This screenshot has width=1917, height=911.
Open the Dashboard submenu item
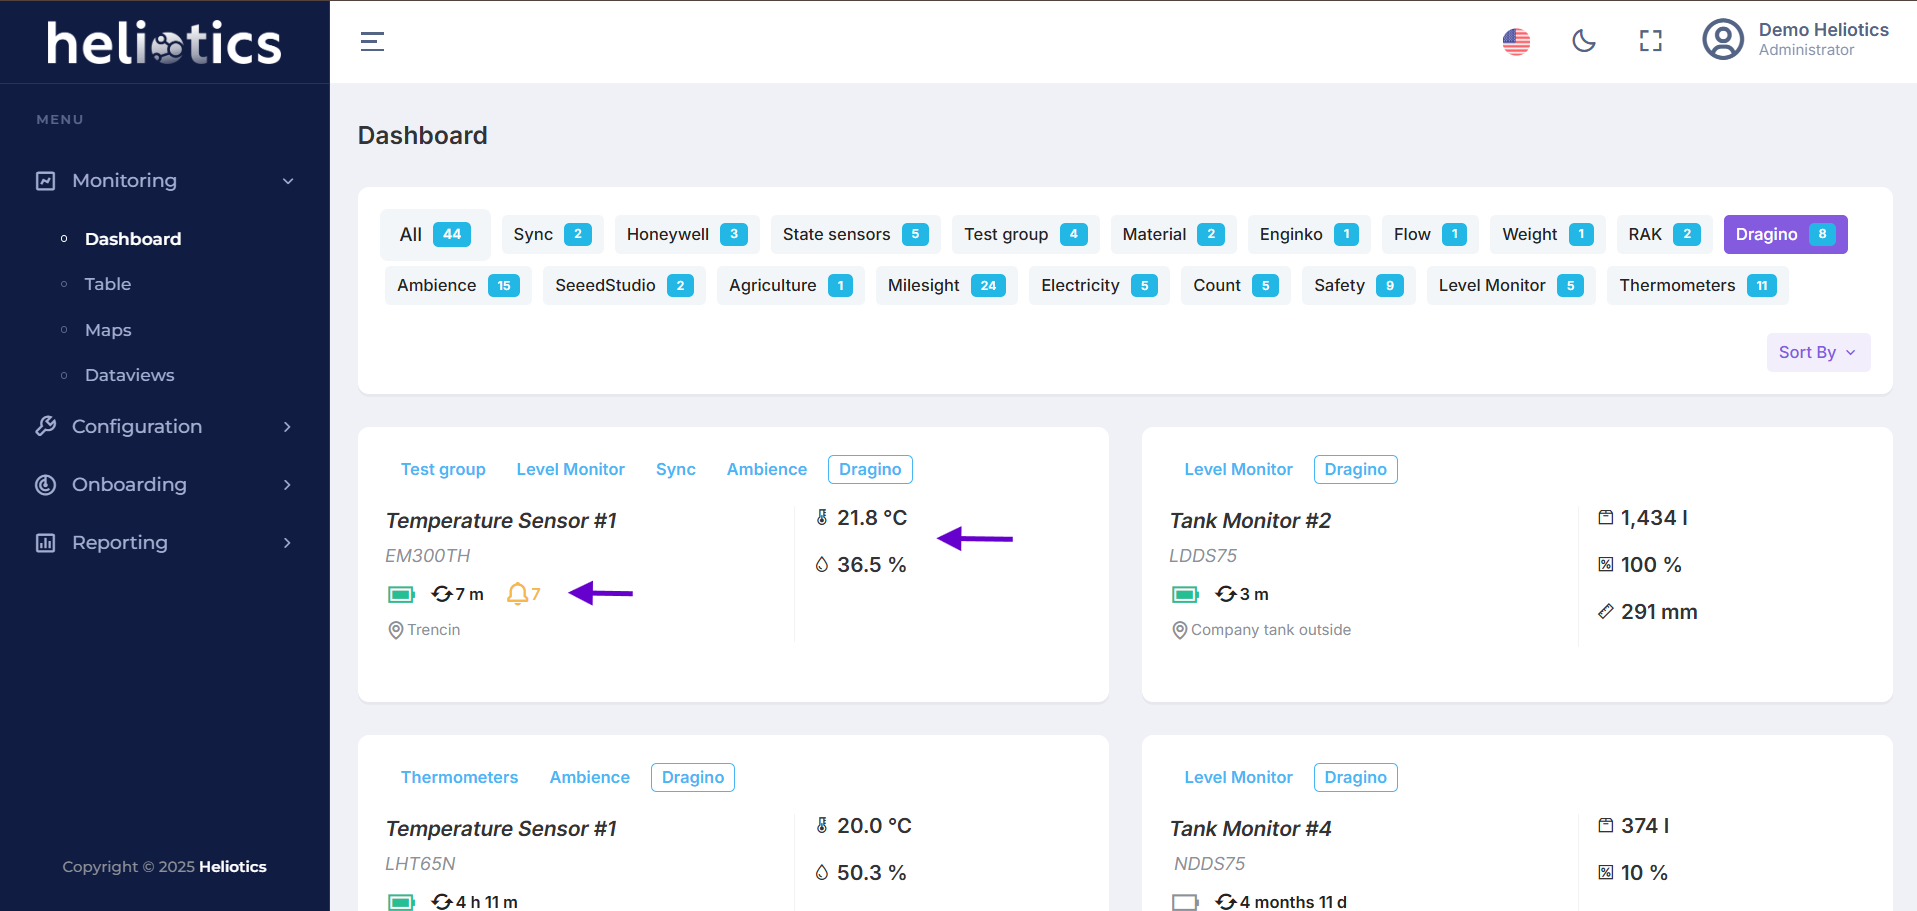(x=133, y=239)
